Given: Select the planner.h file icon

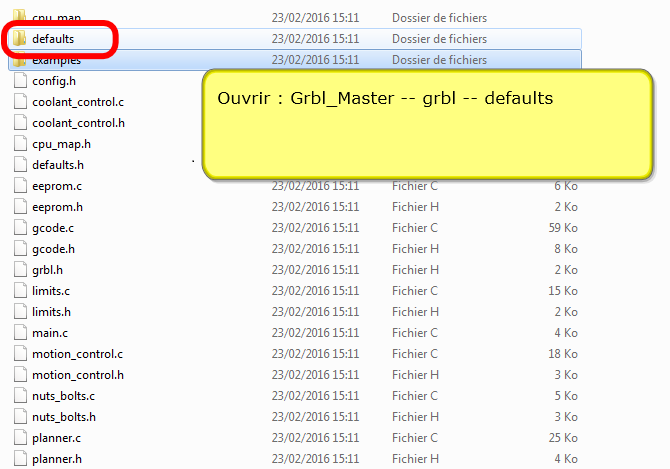Looking at the screenshot, I should [21, 459].
